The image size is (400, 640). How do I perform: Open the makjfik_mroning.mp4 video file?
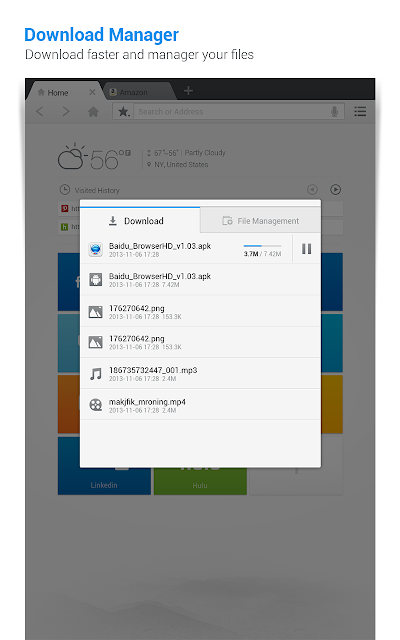[200, 405]
